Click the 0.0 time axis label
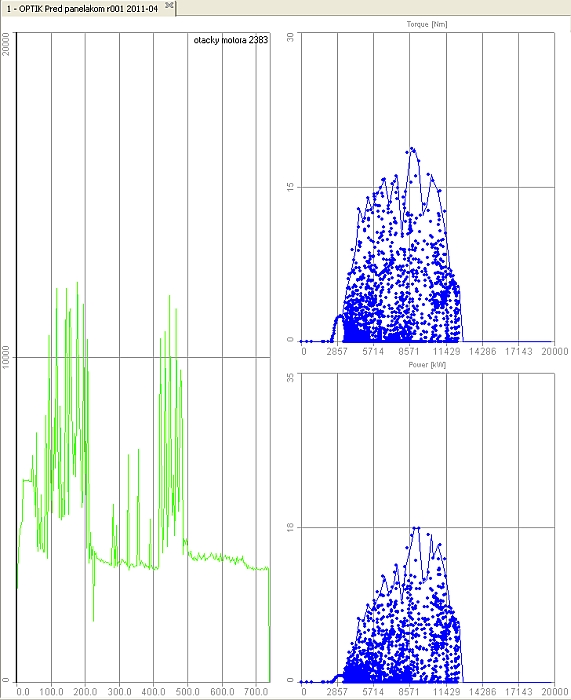Viewport: 571px width, 700px height. point(22,692)
